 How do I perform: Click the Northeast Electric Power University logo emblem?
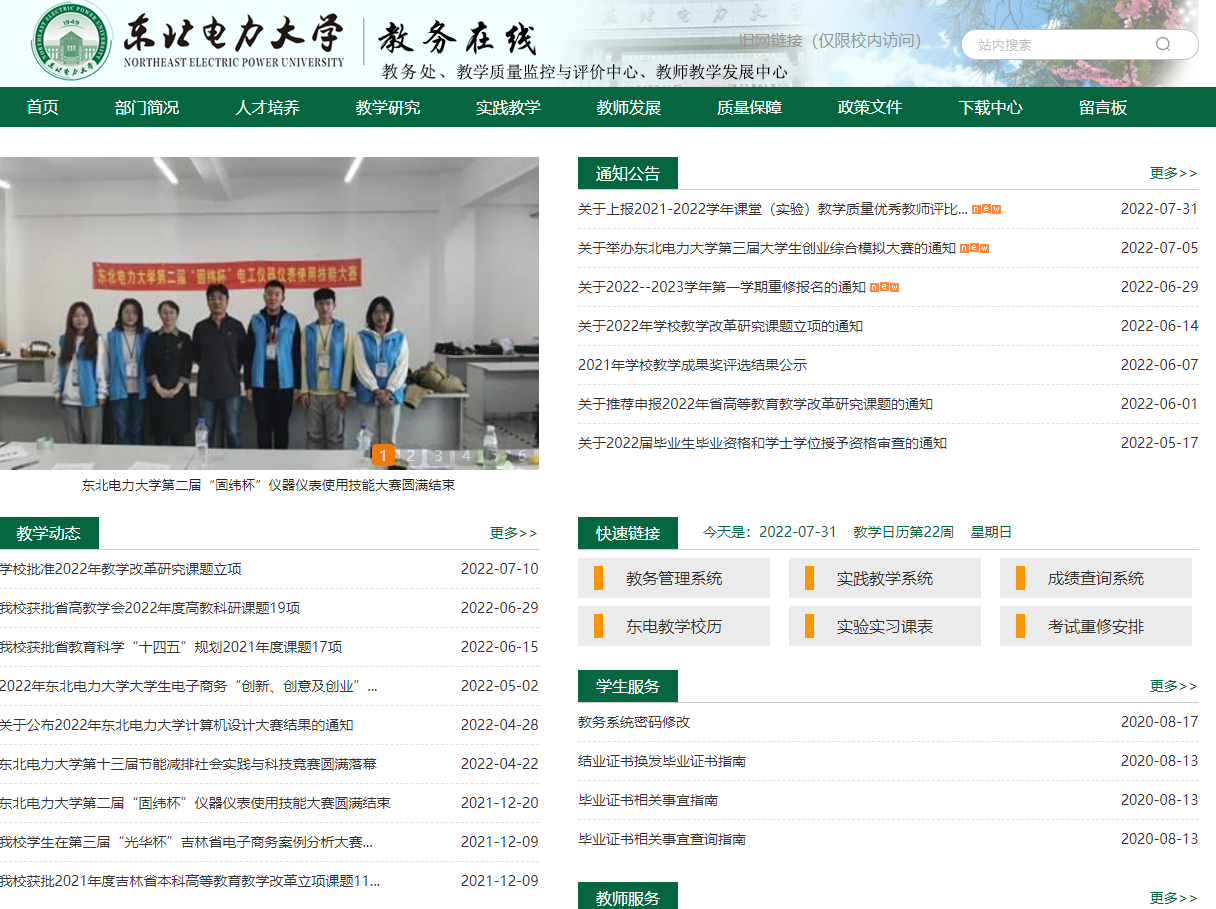pyautogui.click(x=69, y=43)
